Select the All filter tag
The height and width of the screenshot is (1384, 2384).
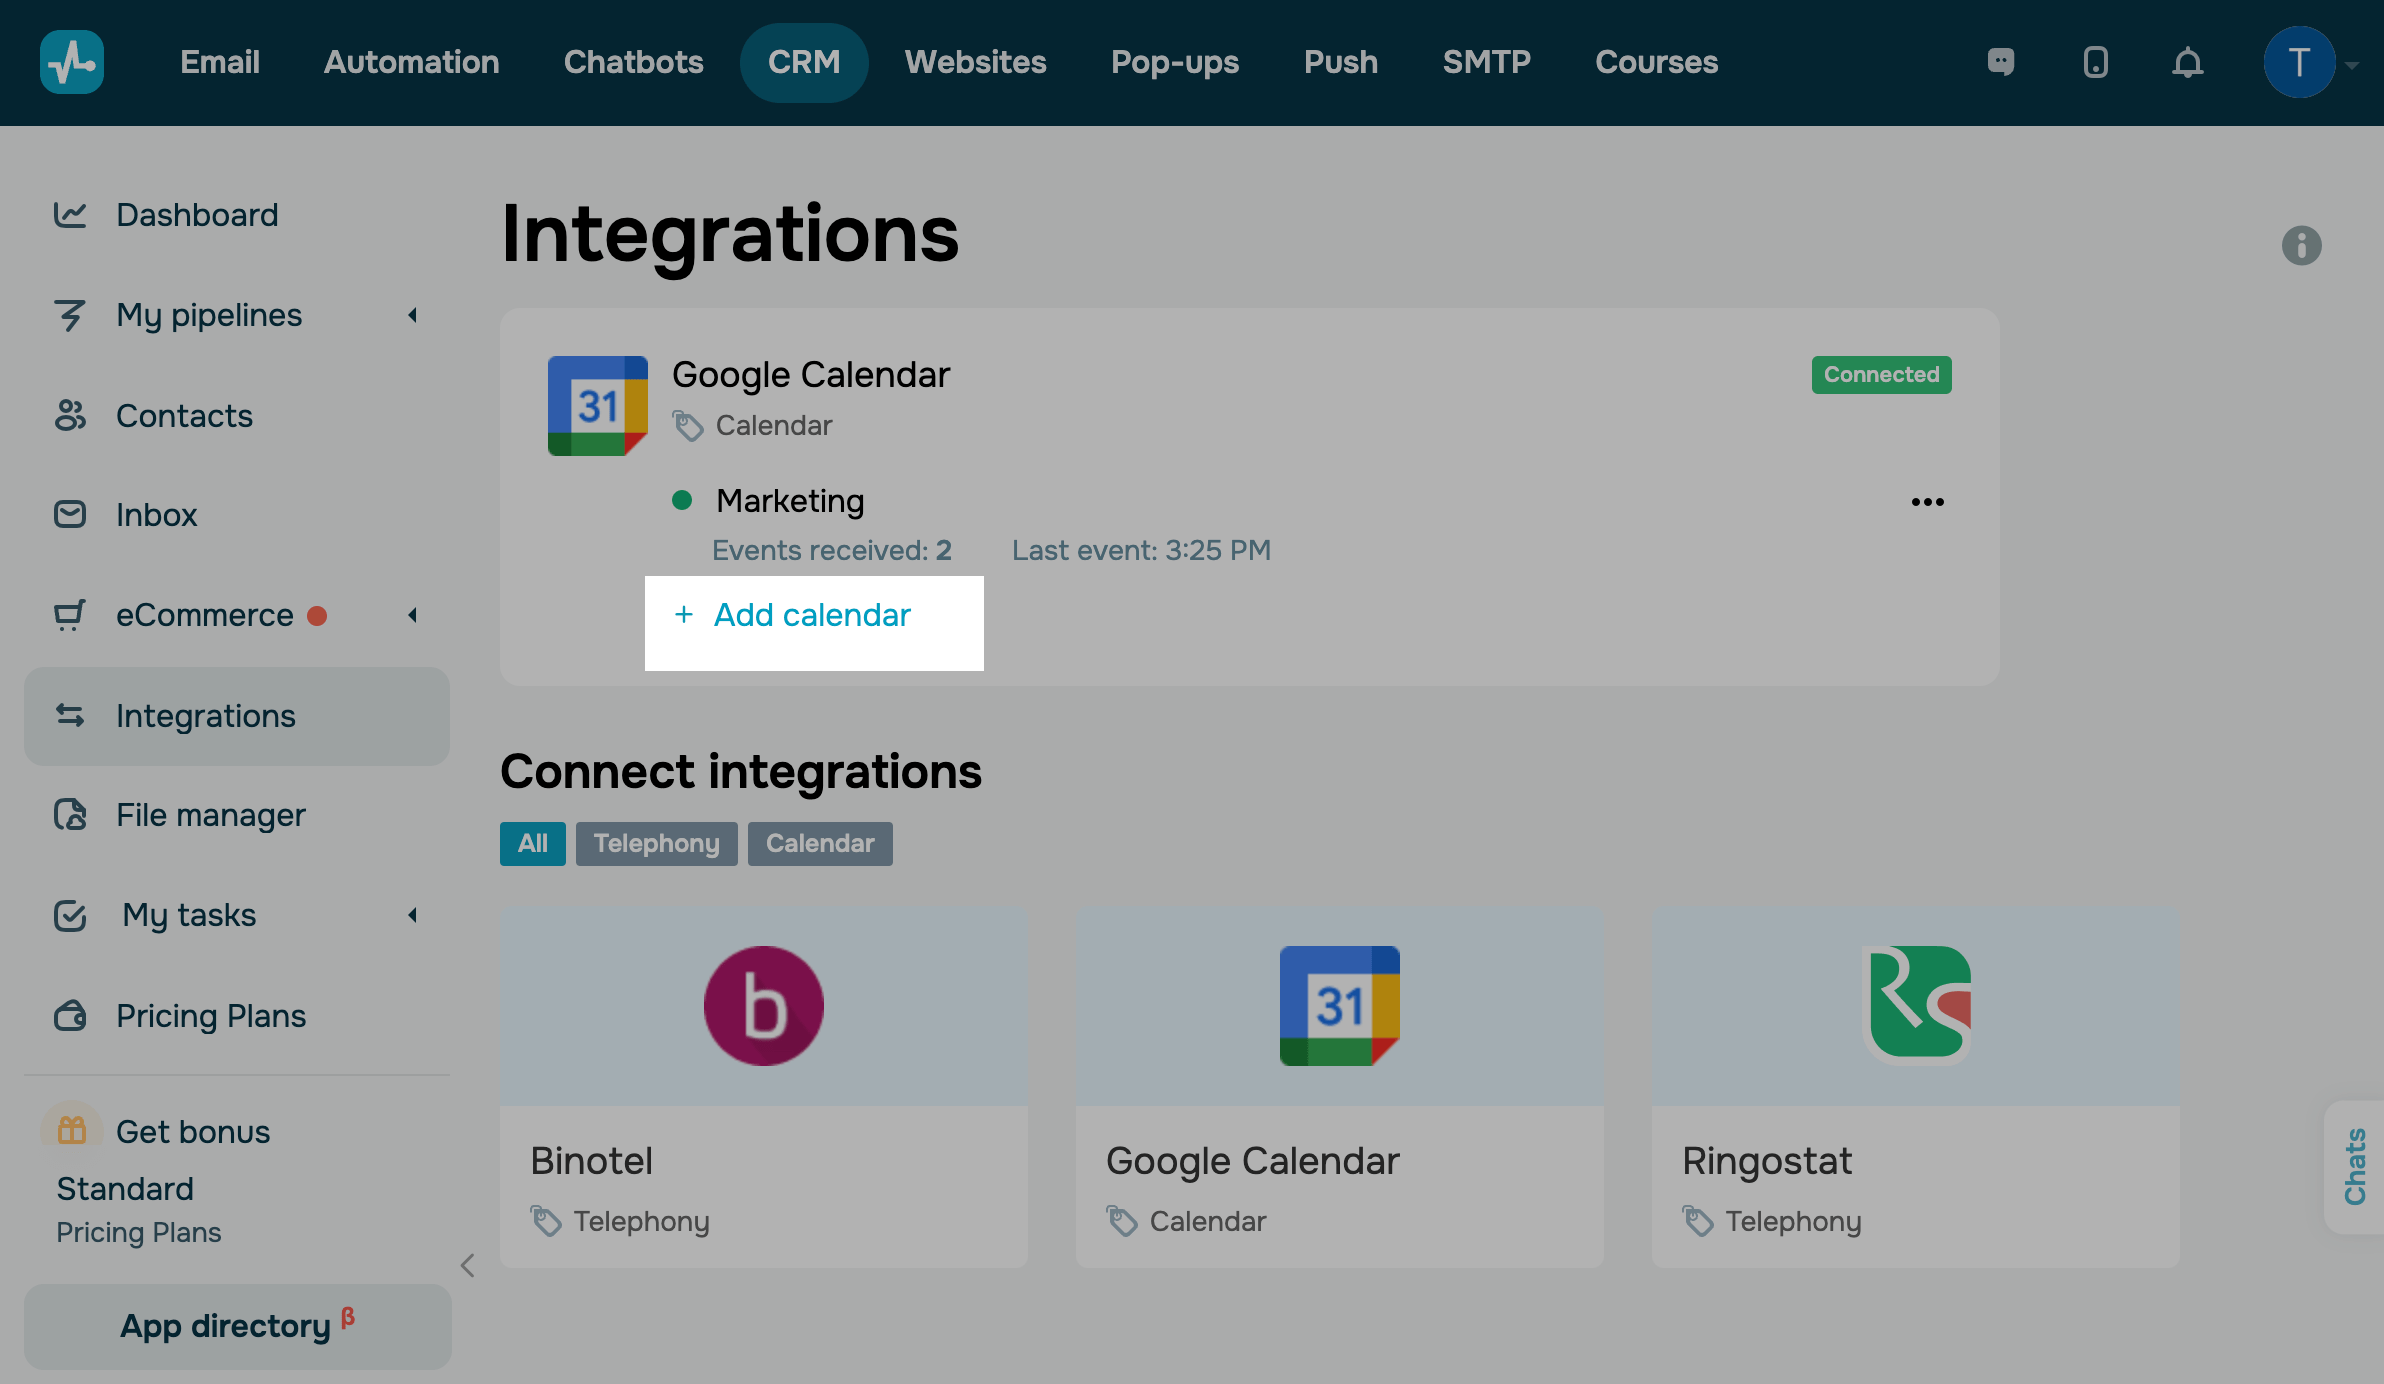tap(532, 843)
